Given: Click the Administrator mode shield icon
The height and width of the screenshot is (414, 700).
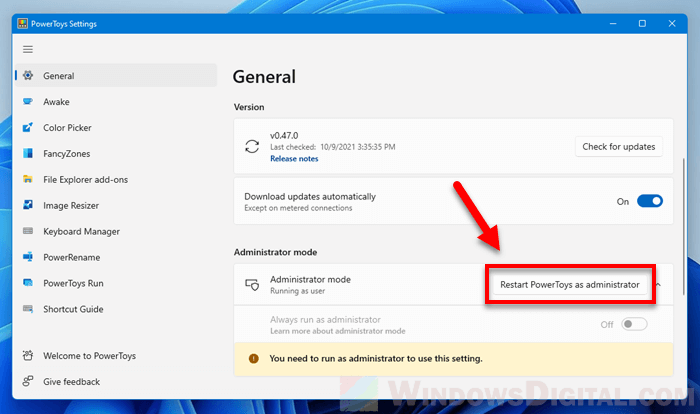Looking at the screenshot, I should click(x=252, y=284).
